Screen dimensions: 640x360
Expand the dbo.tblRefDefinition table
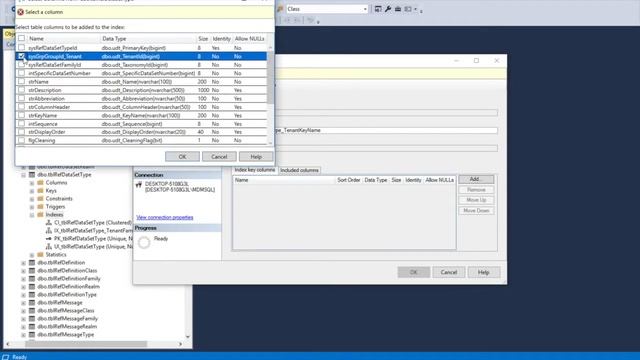click(x=23, y=263)
